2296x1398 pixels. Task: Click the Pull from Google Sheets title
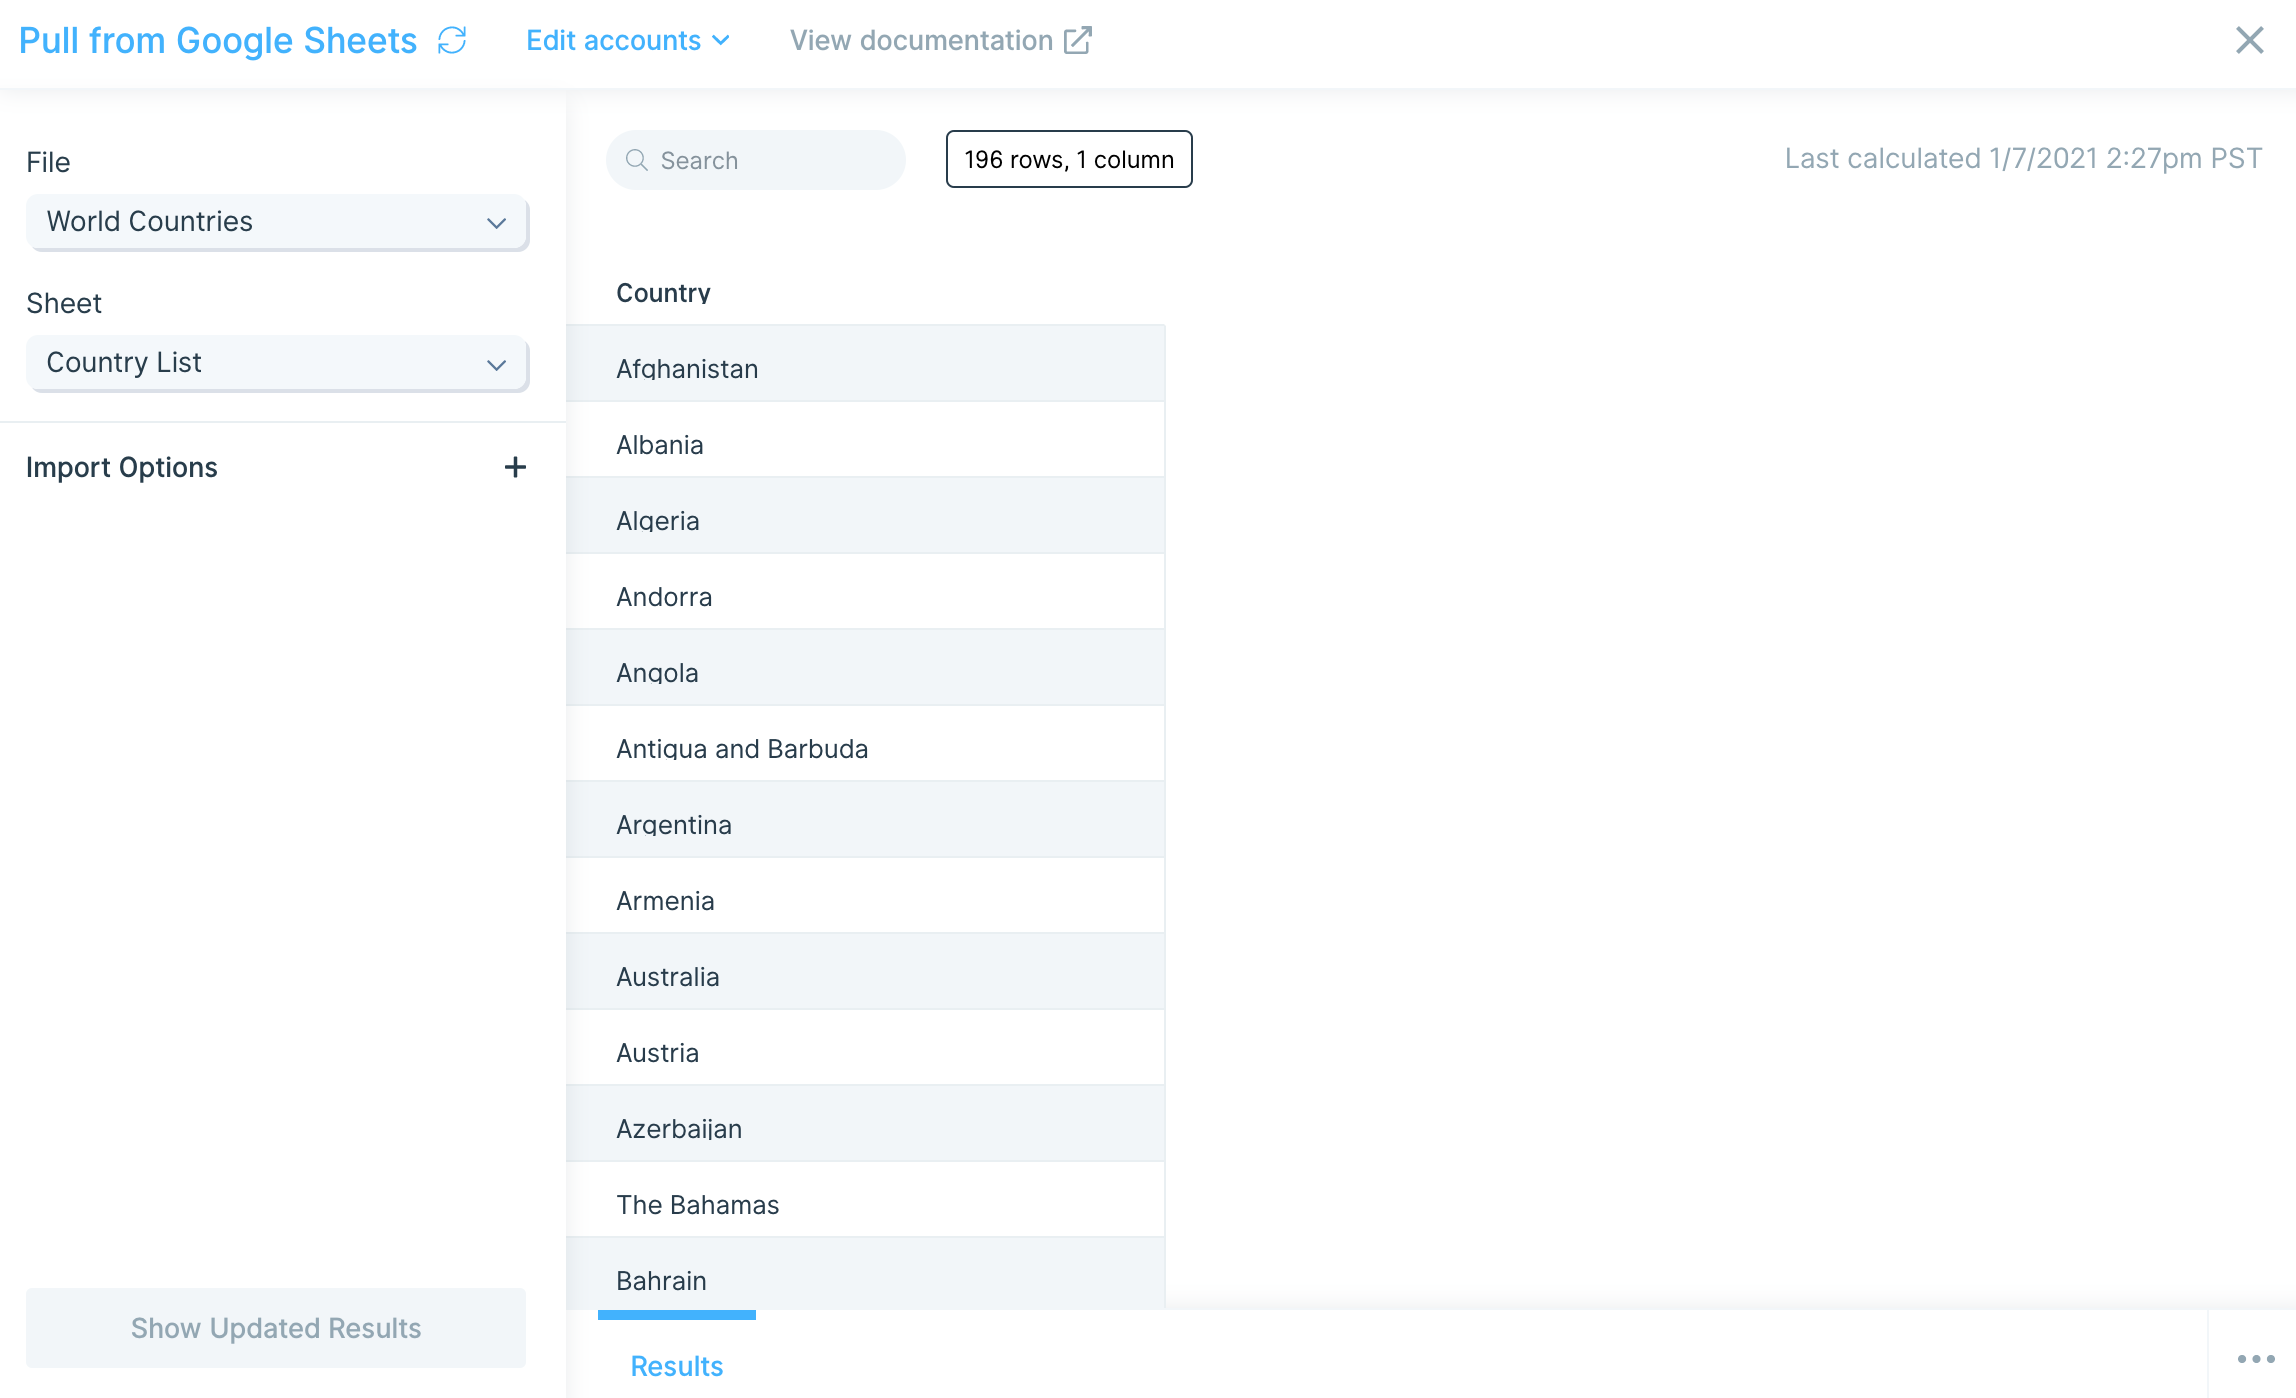tap(218, 40)
